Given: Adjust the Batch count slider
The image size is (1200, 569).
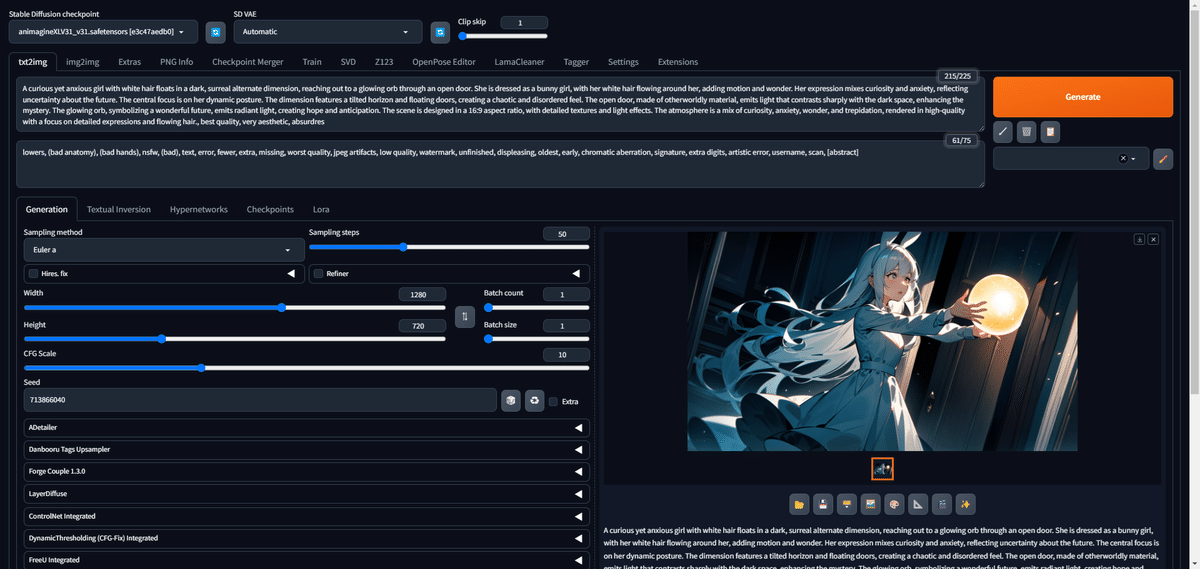Looking at the screenshot, I should click(537, 308).
